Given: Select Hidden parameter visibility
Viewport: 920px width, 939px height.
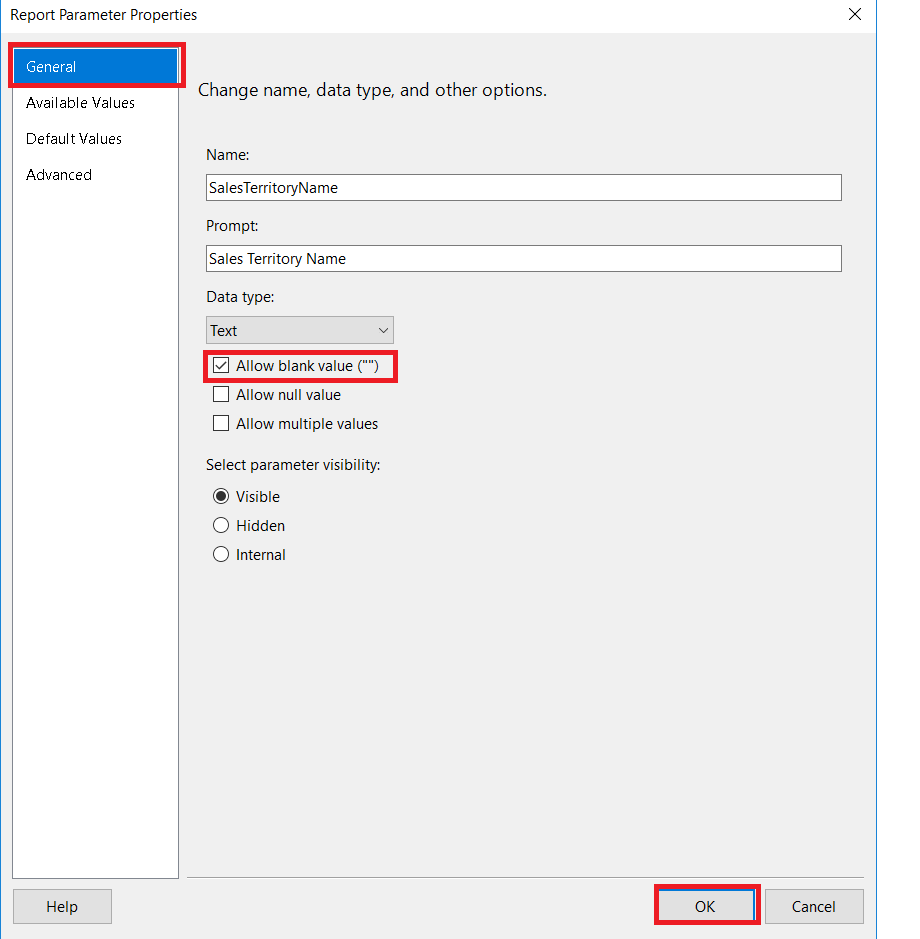Looking at the screenshot, I should [x=221, y=526].
